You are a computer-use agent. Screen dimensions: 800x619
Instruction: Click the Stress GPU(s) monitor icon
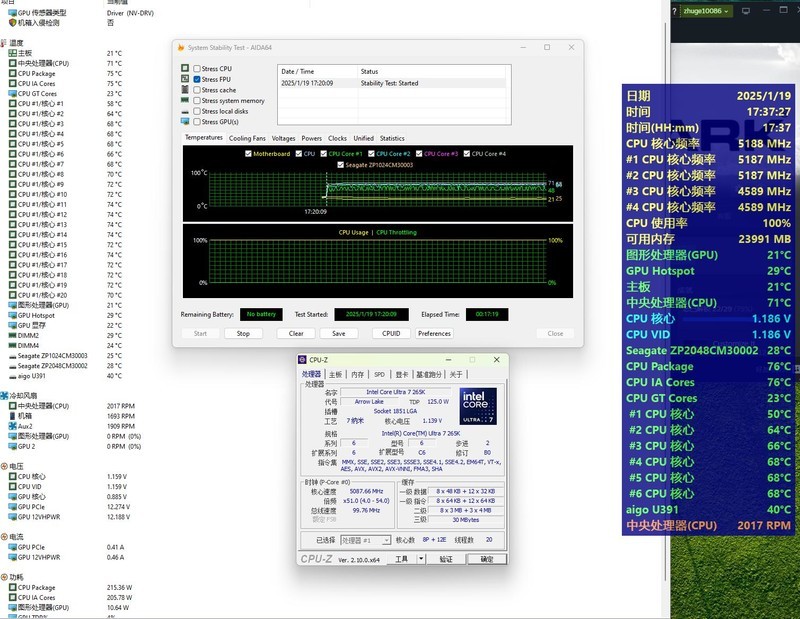(184, 122)
